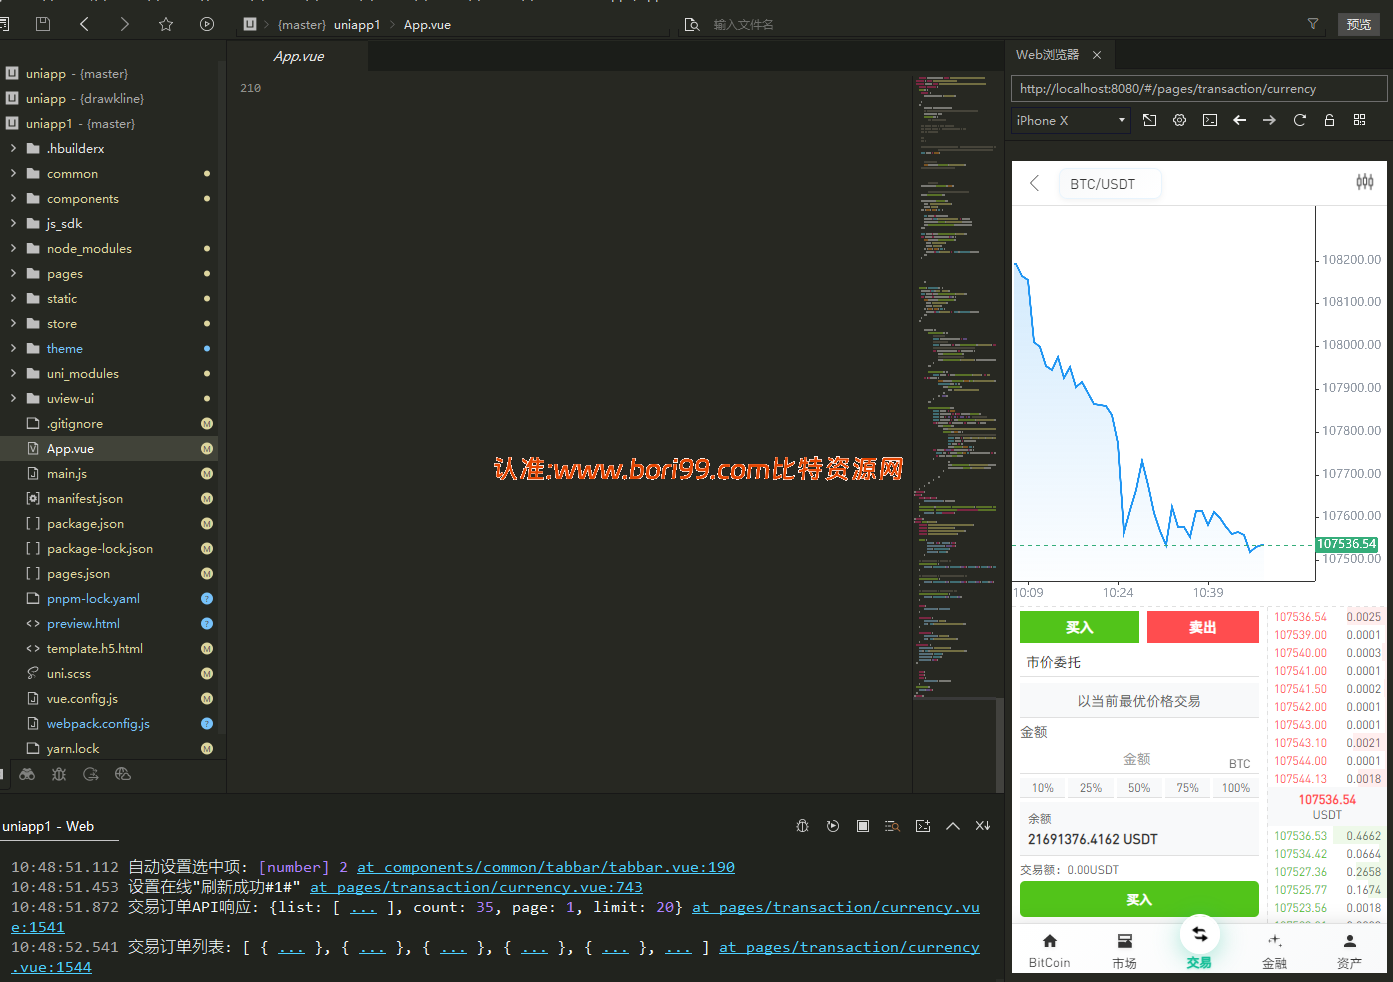Navigate browser back arrow
The image size is (1393, 982).
pos(1240,120)
